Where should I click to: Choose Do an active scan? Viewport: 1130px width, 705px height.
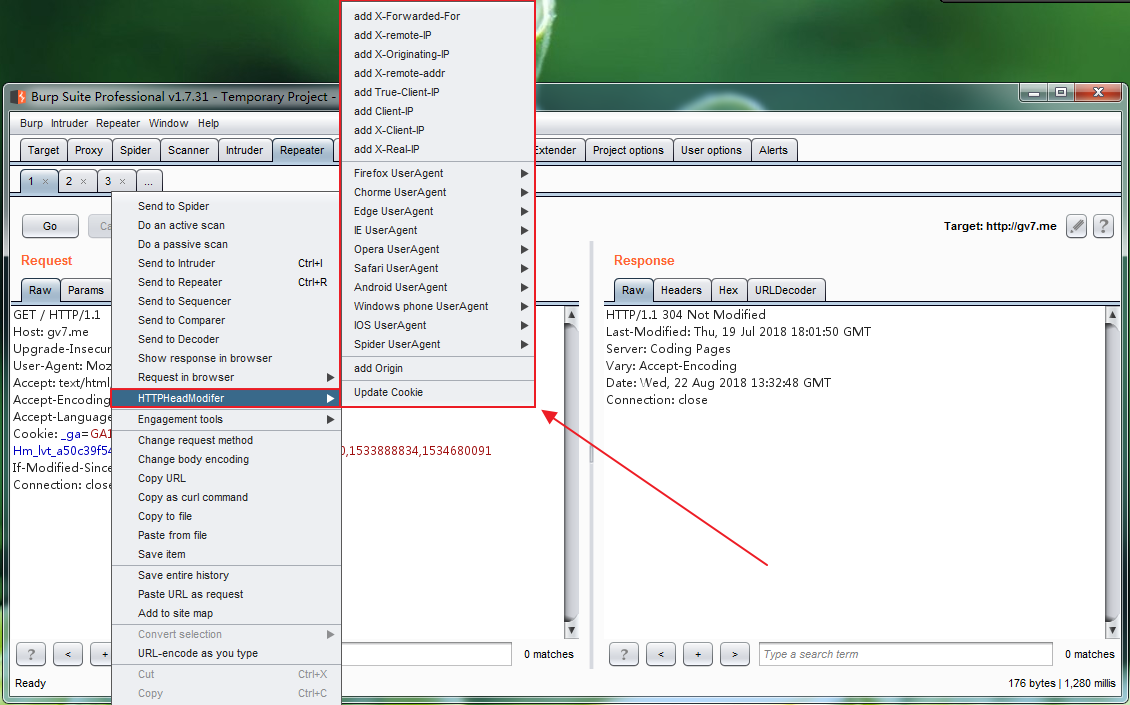pyautogui.click(x=226, y=225)
